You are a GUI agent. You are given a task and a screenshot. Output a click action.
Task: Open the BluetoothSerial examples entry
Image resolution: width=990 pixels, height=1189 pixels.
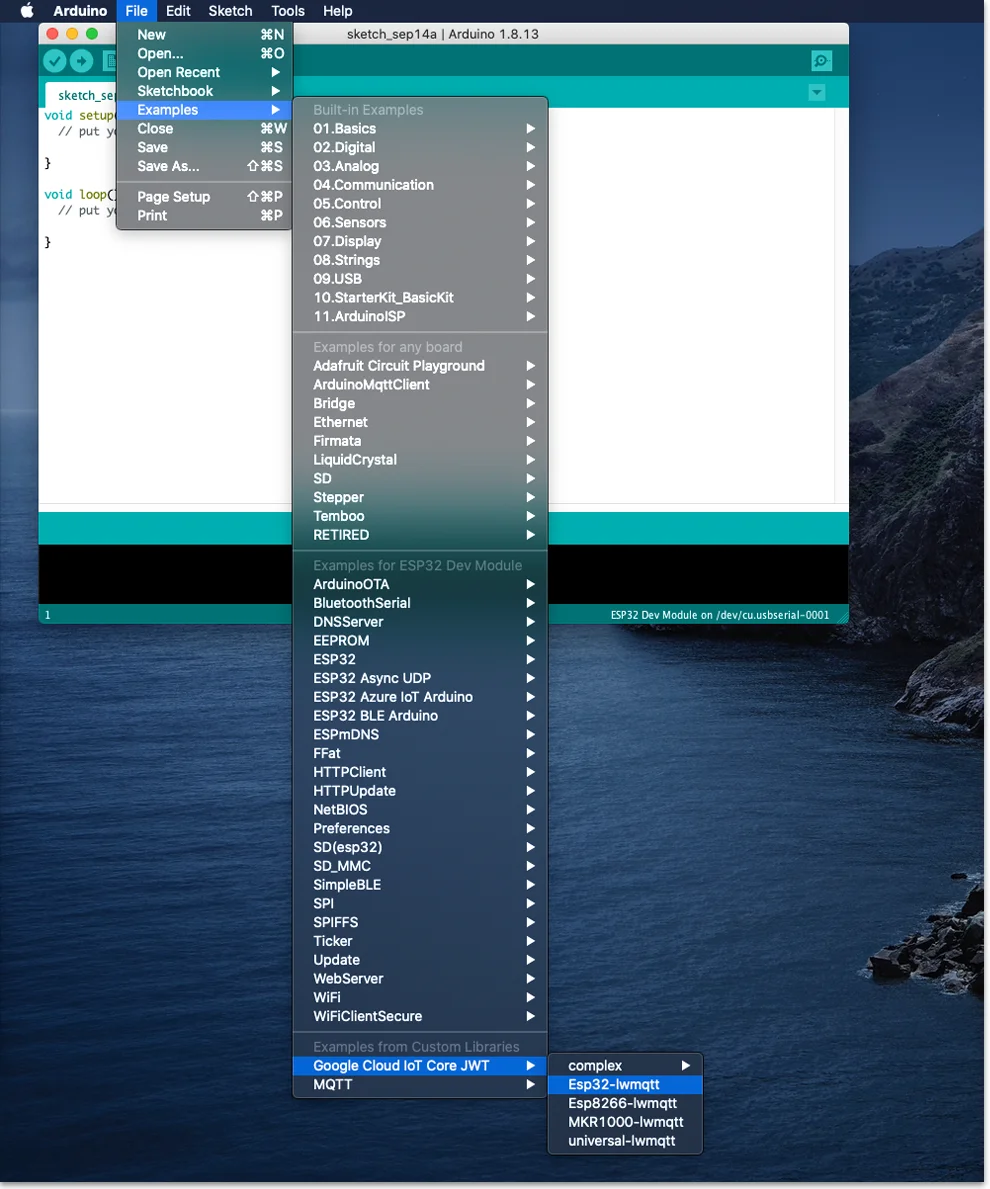click(420, 604)
